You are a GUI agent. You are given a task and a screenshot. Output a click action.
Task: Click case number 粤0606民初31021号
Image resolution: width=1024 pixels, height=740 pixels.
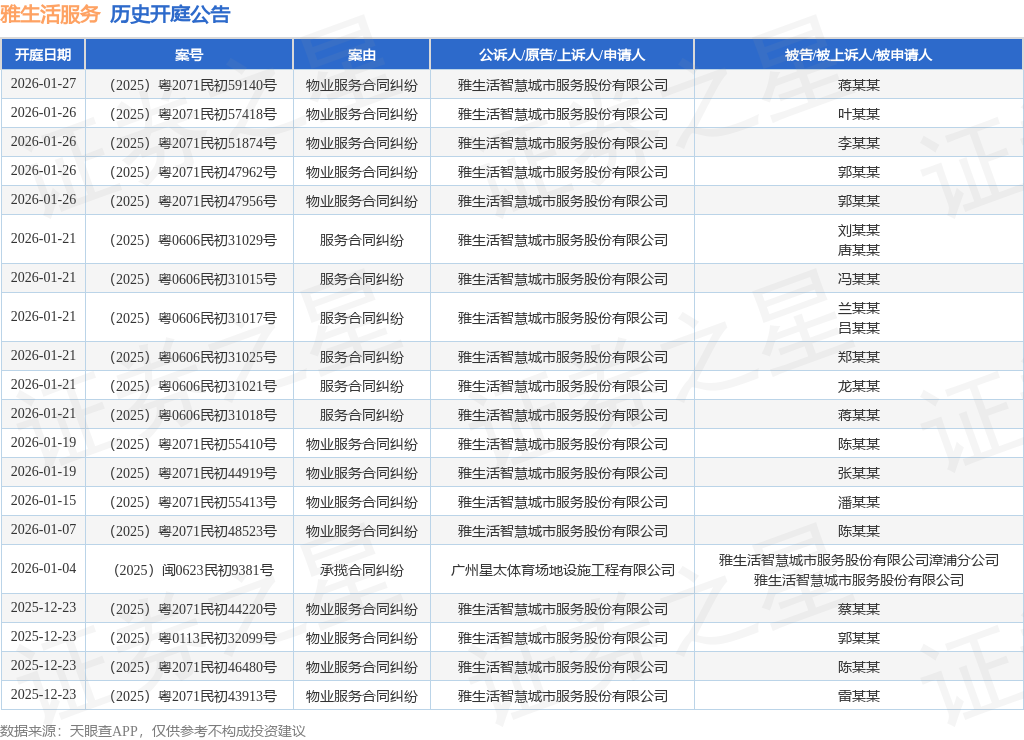tap(193, 386)
